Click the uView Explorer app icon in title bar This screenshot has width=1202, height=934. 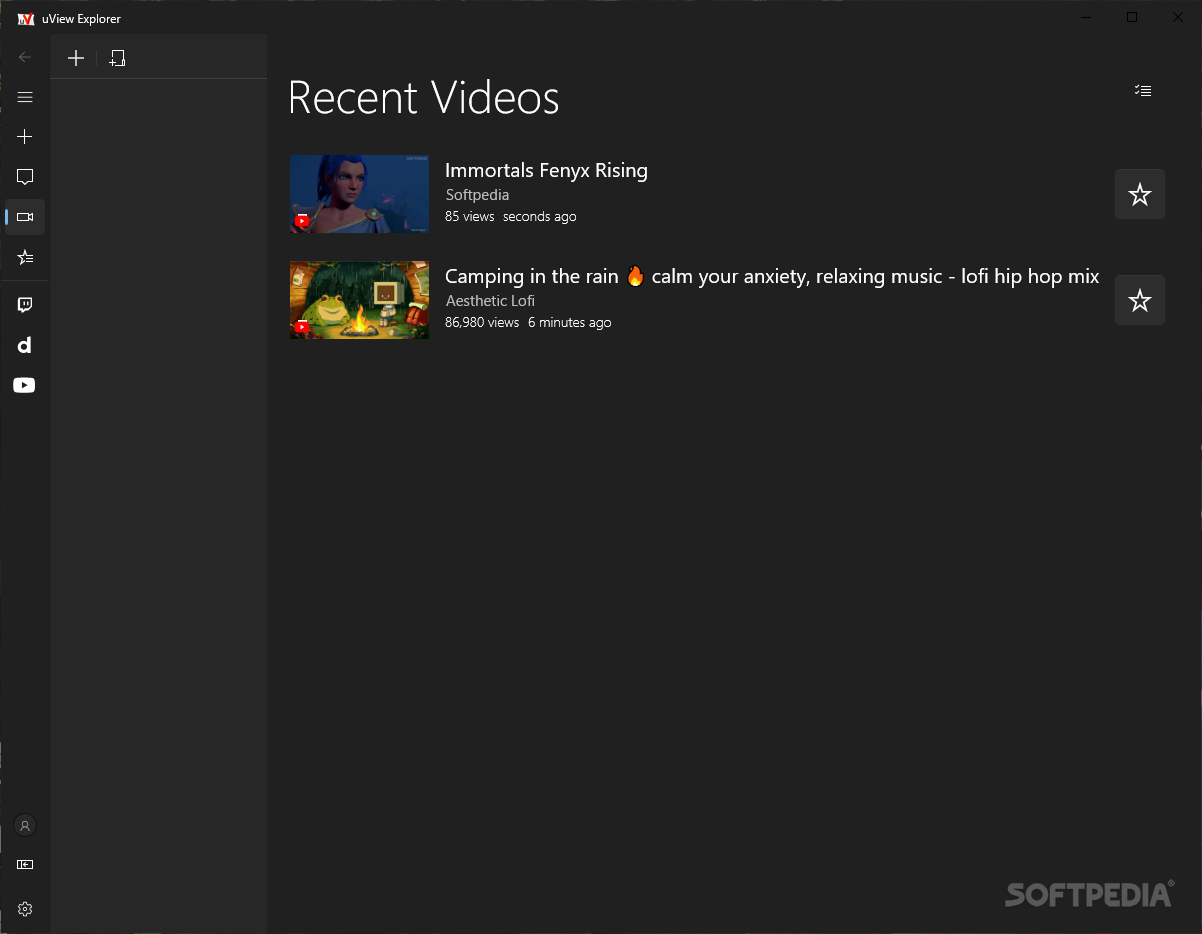pos(26,18)
